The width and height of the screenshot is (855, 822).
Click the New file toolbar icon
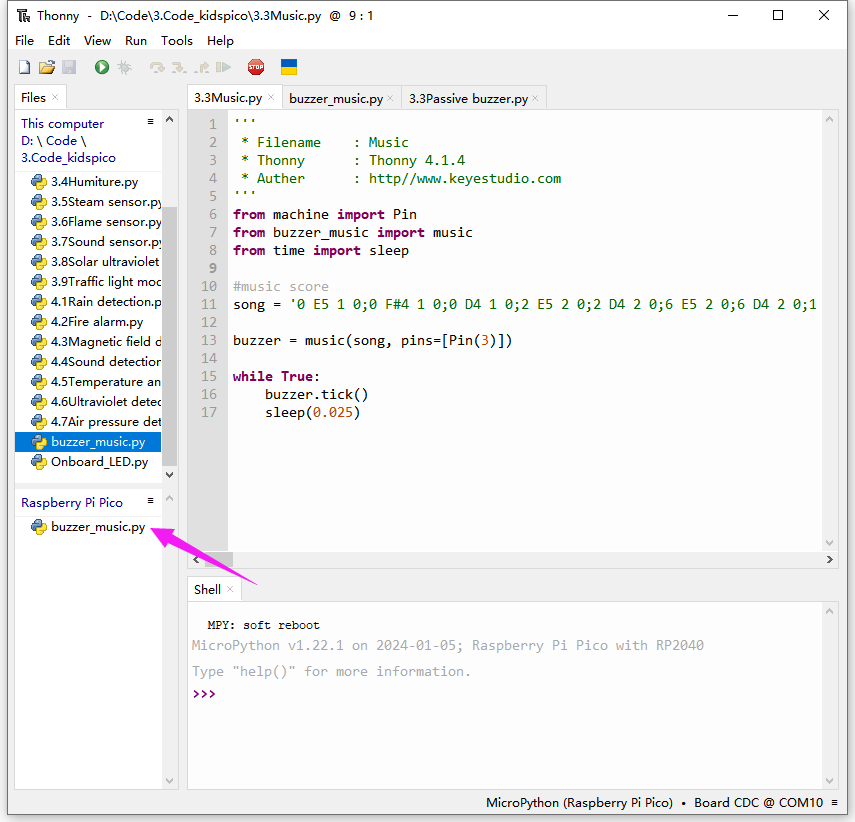coord(25,67)
